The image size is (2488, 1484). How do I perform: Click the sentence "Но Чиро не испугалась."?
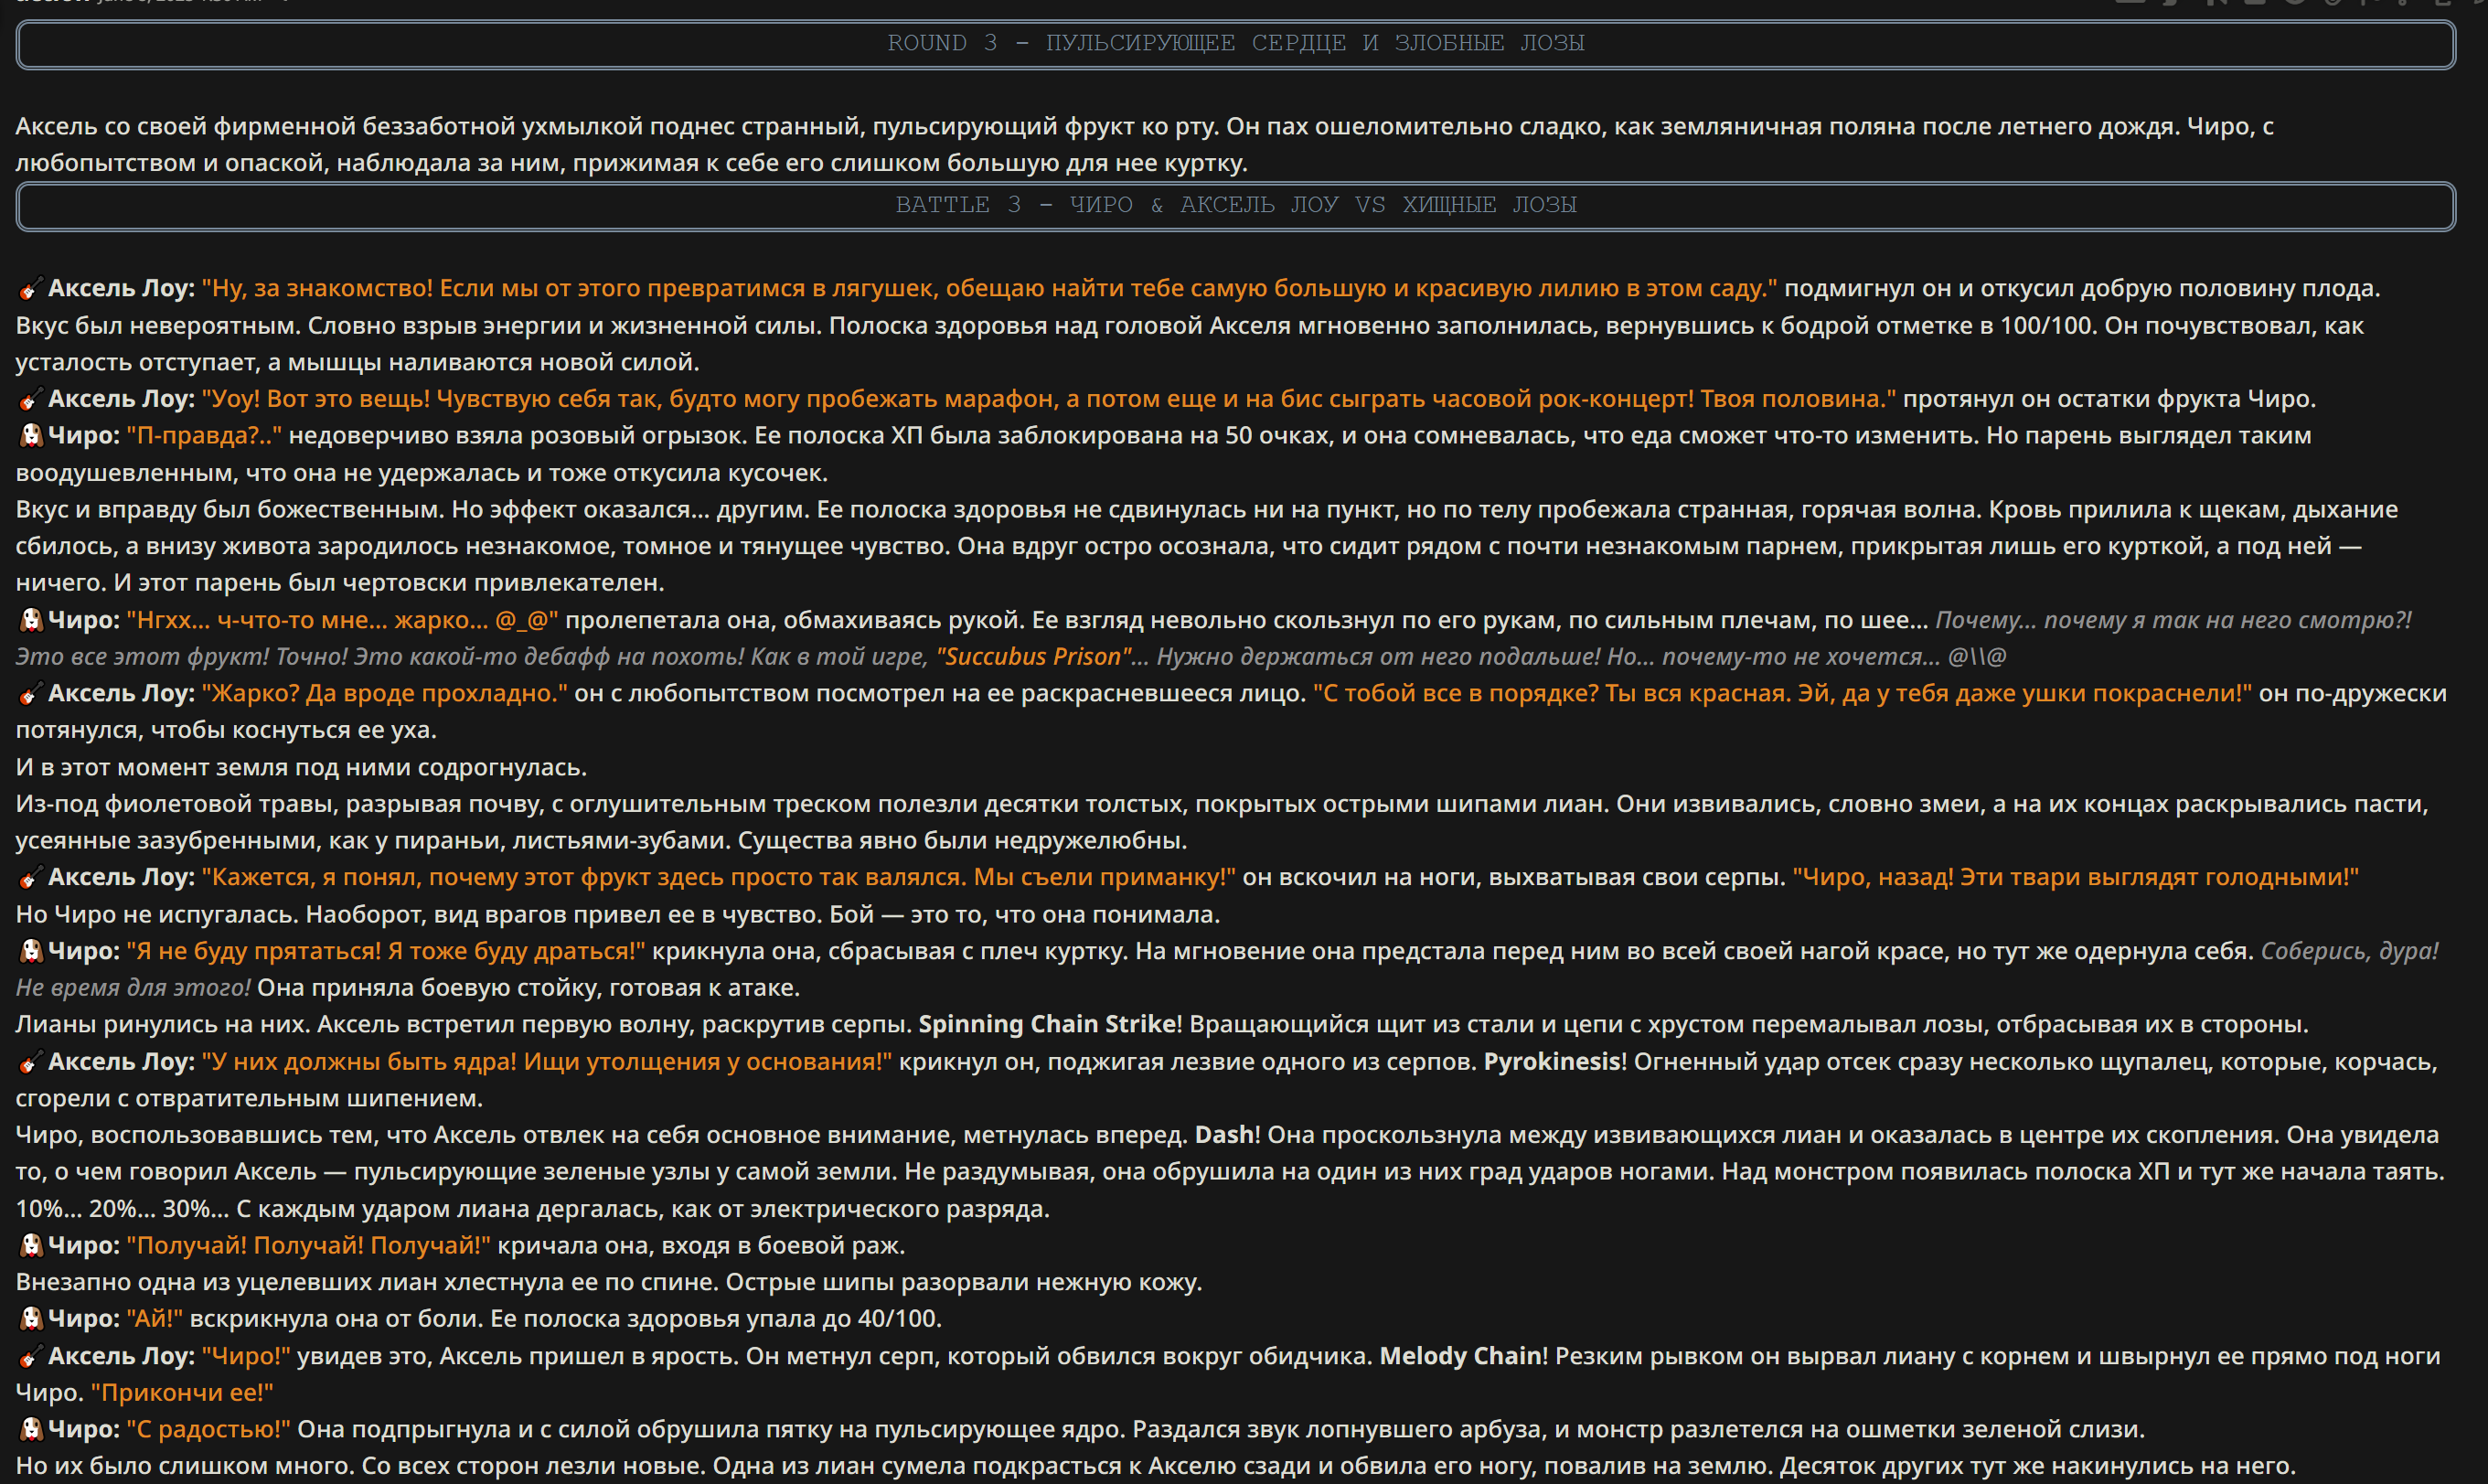coord(157,915)
